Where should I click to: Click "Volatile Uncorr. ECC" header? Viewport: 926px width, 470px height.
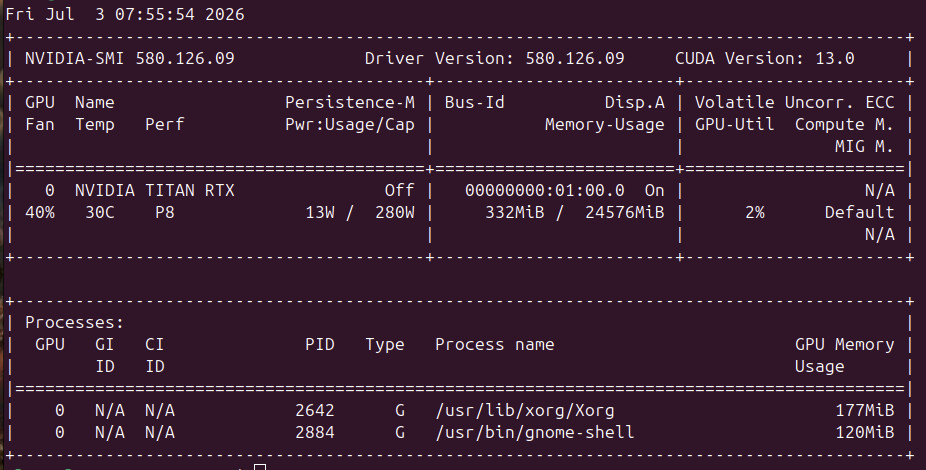794,103
